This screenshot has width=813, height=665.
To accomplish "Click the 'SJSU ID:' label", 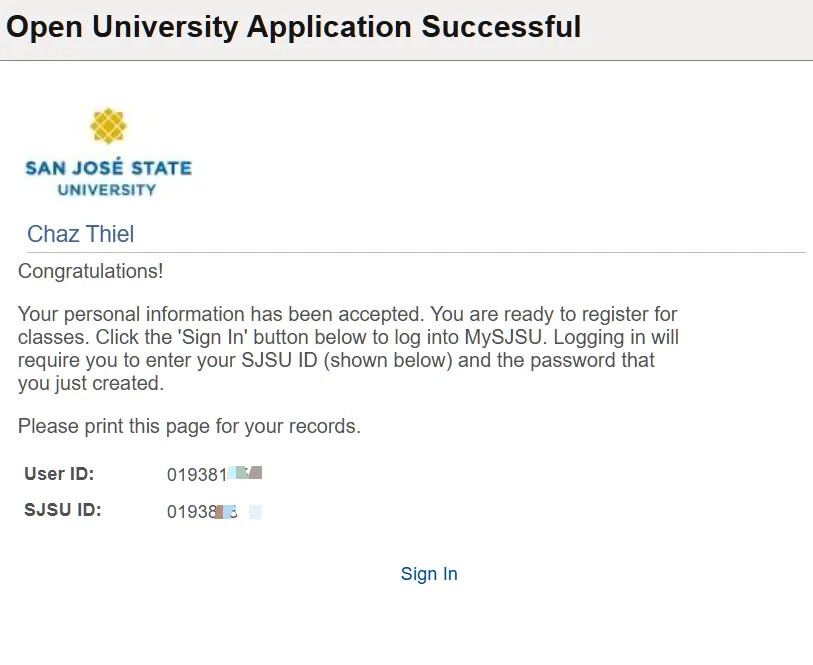I will pyautogui.click(x=63, y=510).
